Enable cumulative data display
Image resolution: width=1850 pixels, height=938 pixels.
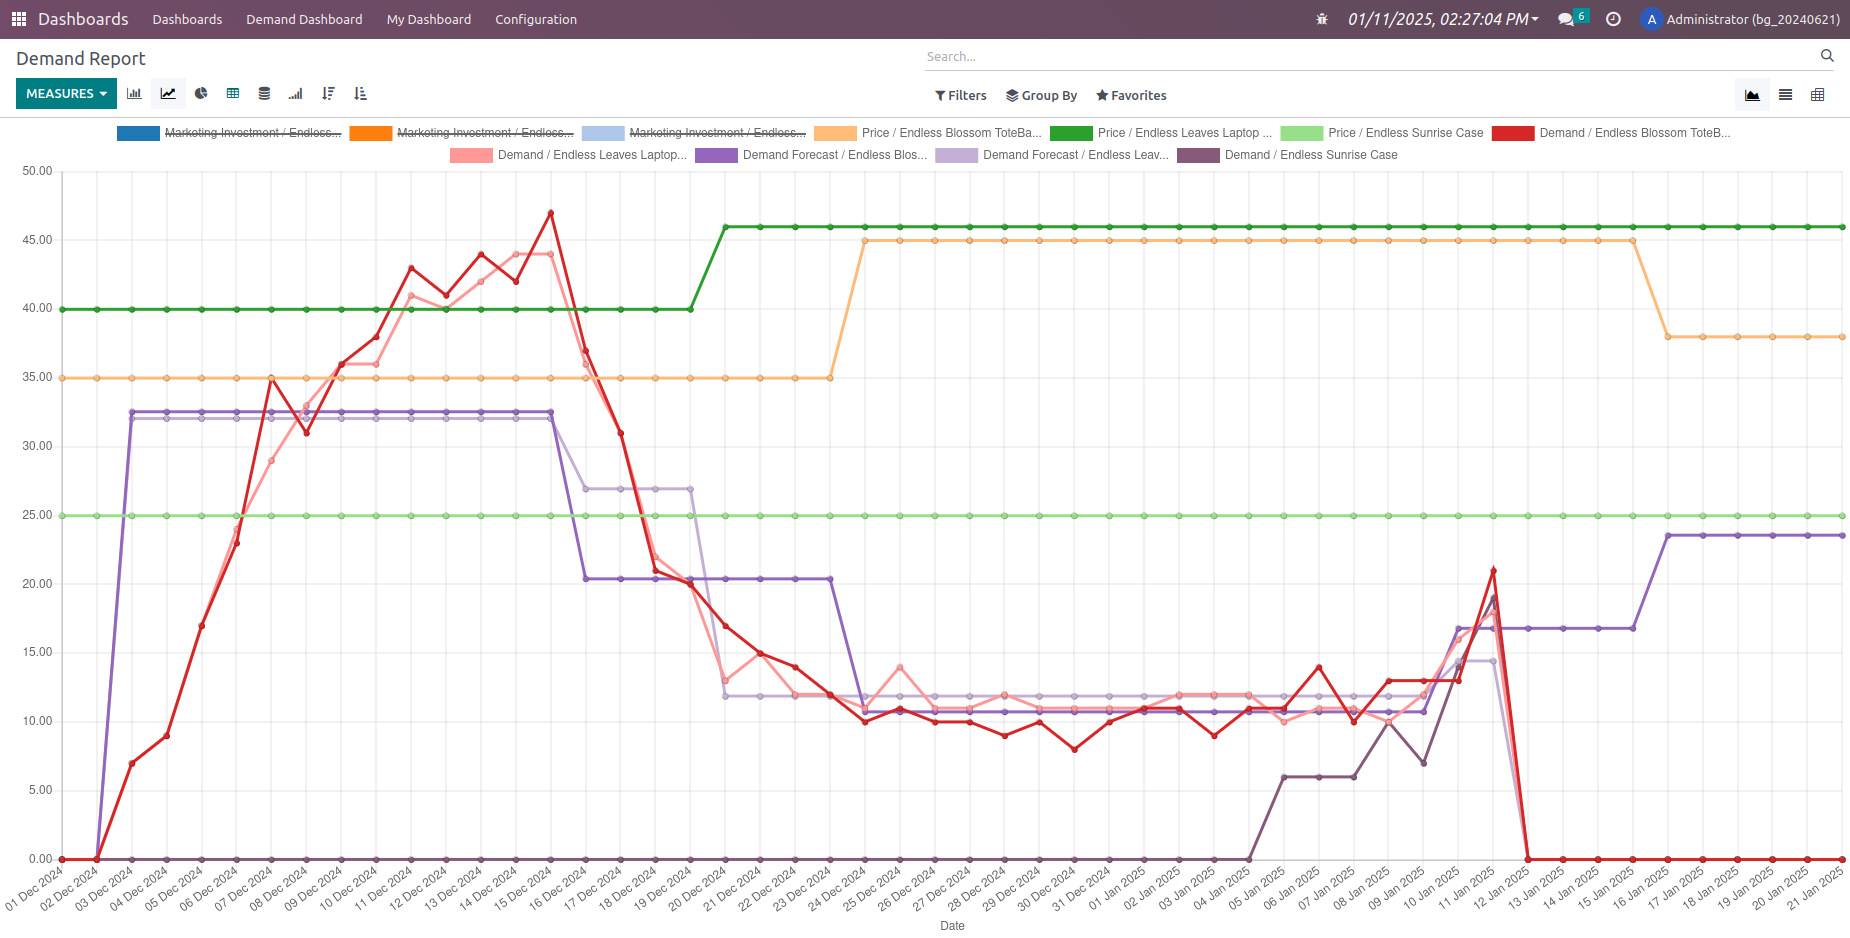point(295,93)
